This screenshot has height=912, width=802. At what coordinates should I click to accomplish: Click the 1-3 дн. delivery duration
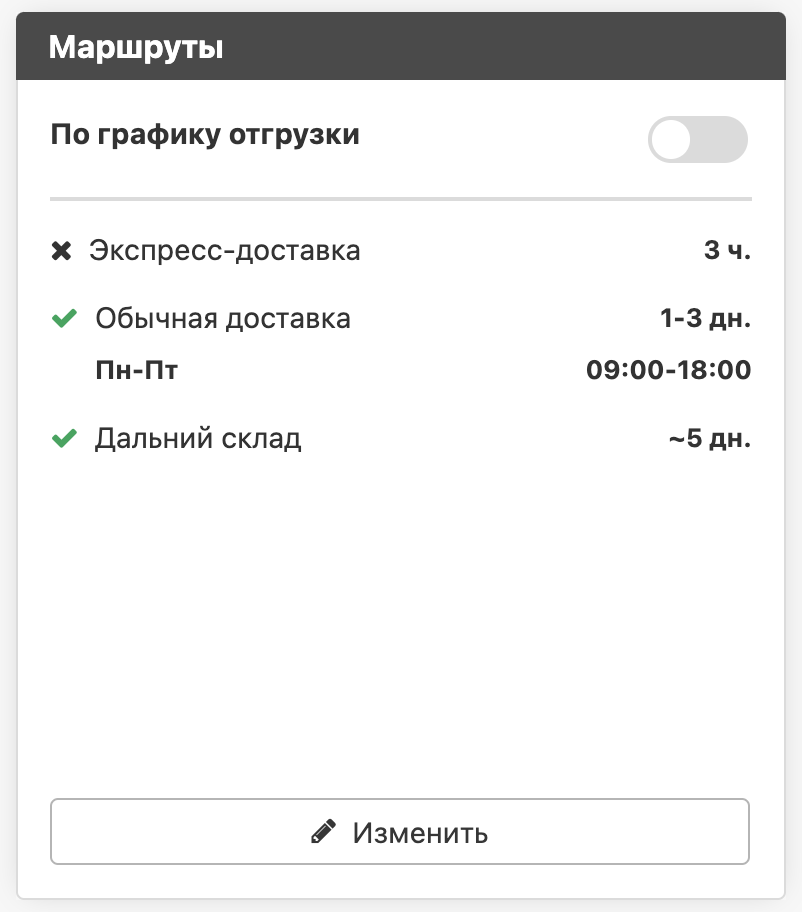click(705, 320)
